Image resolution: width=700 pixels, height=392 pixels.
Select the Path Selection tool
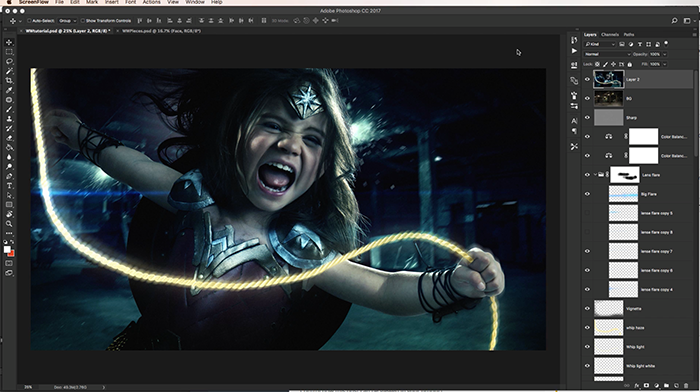(9, 196)
